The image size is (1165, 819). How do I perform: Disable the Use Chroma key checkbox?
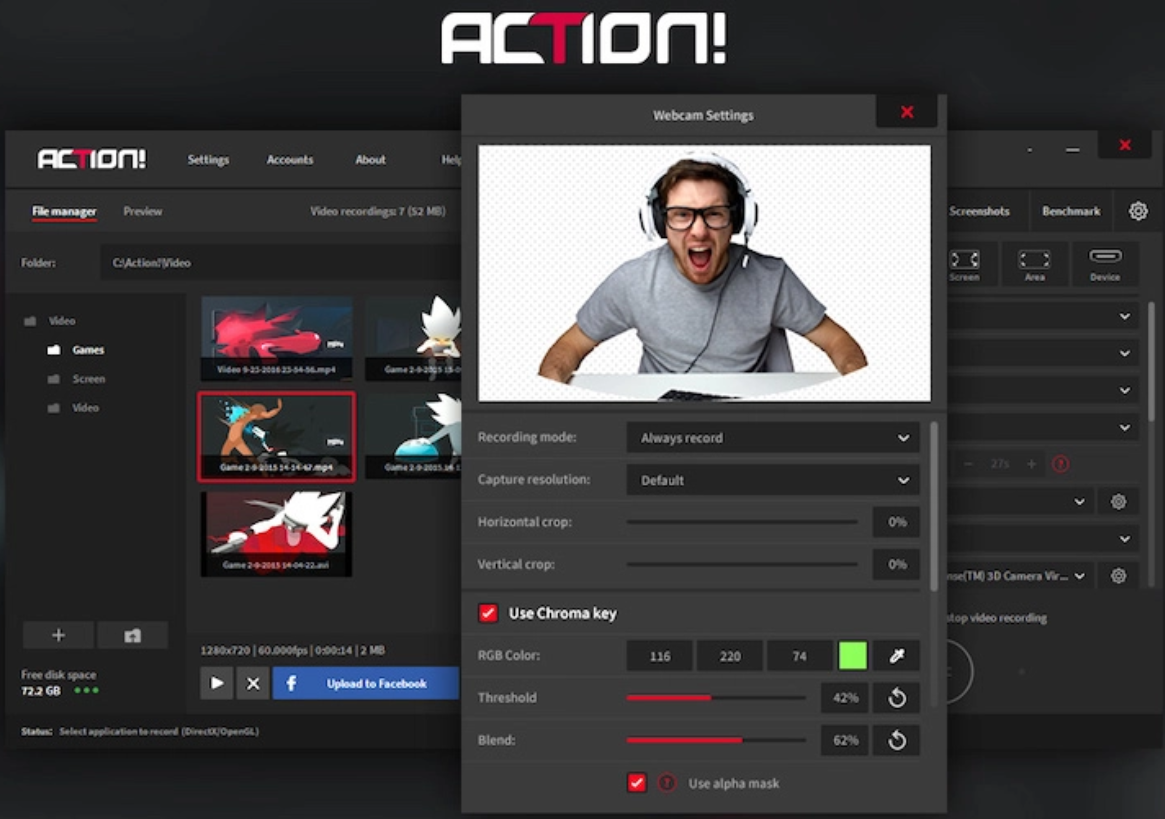[x=488, y=613]
